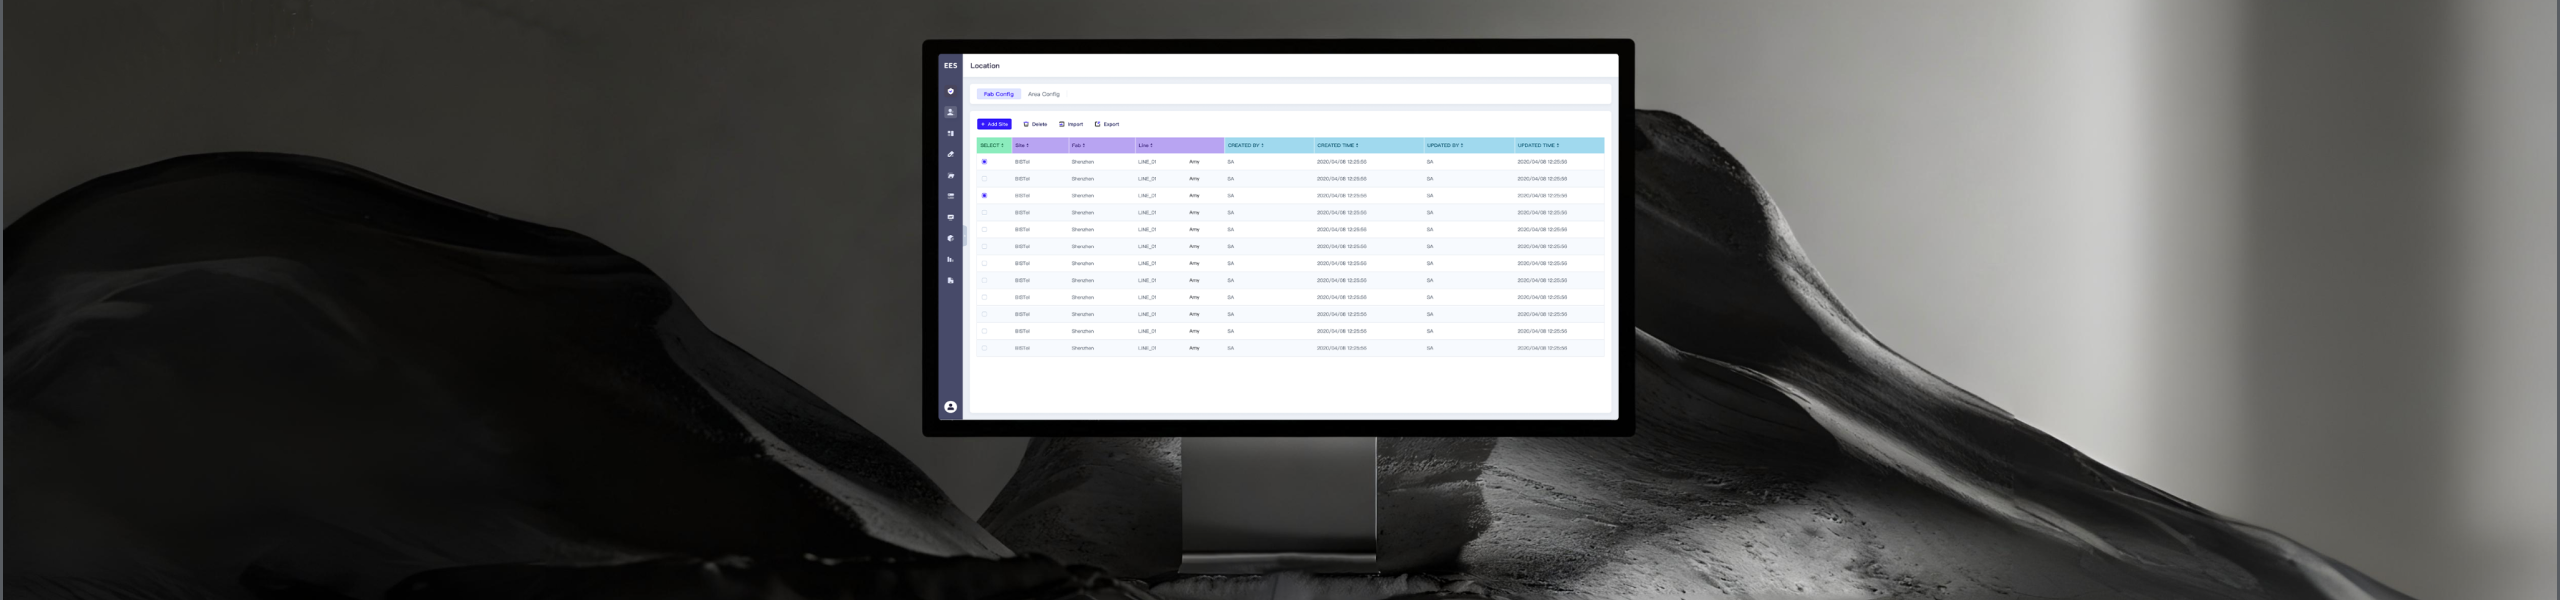Sort table by Site column
Screen dimensions: 2560x600
[x=1022, y=146]
